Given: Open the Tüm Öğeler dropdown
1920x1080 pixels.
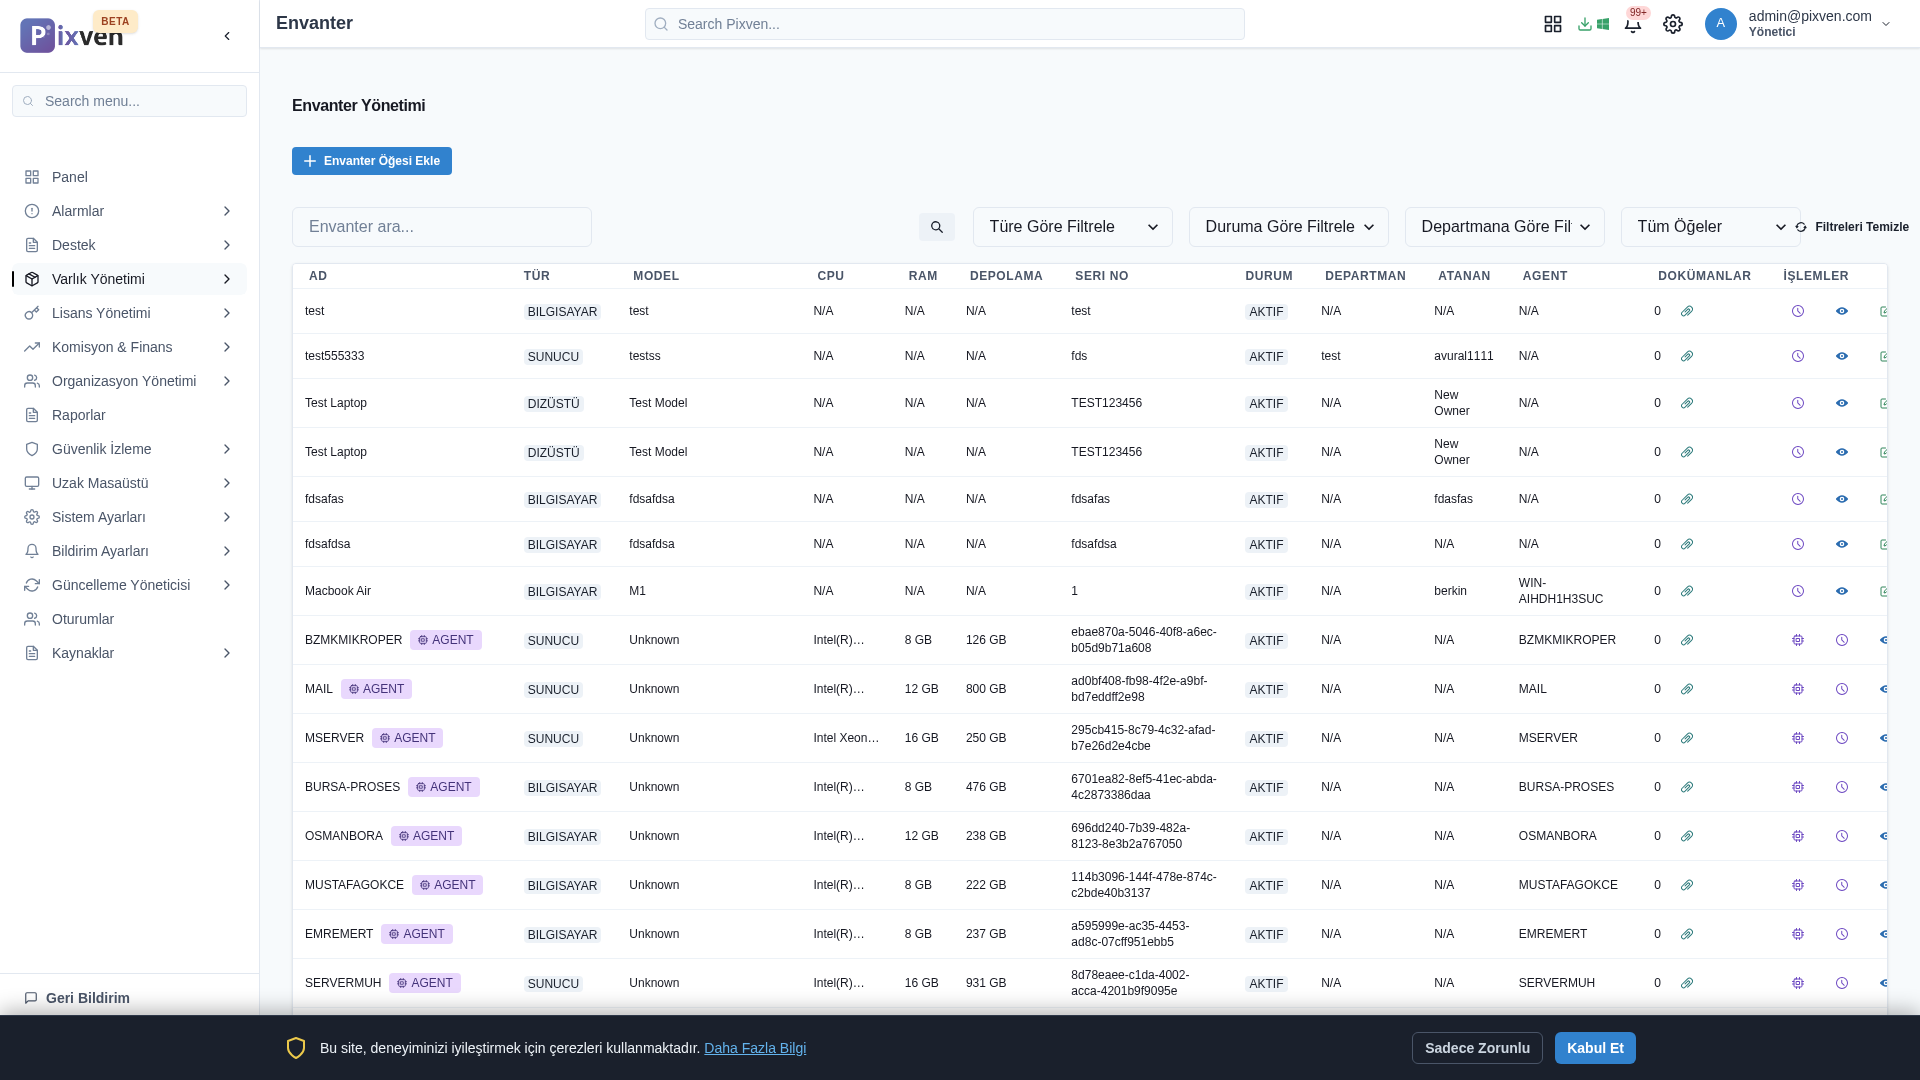Looking at the screenshot, I should pyautogui.click(x=1710, y=227).
